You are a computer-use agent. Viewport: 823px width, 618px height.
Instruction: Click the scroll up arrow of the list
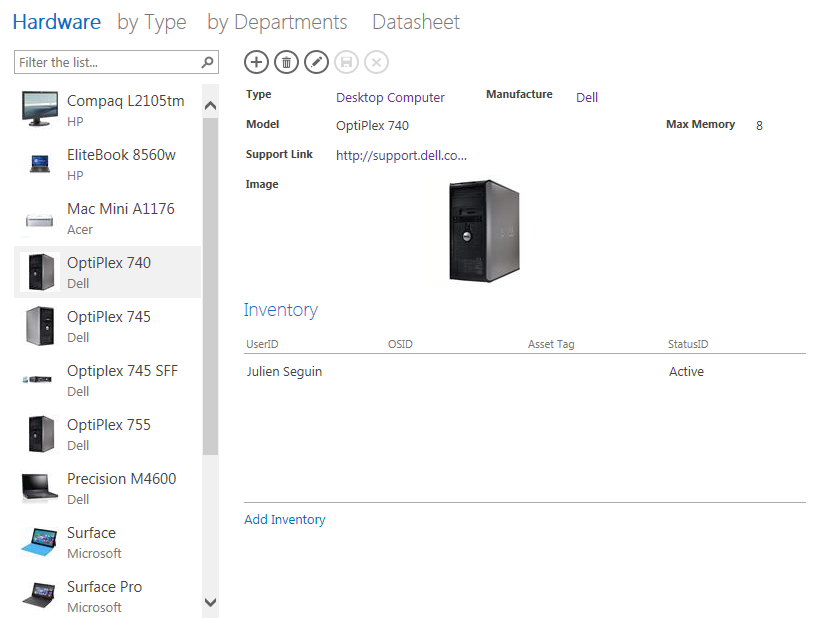pos(210,106)
